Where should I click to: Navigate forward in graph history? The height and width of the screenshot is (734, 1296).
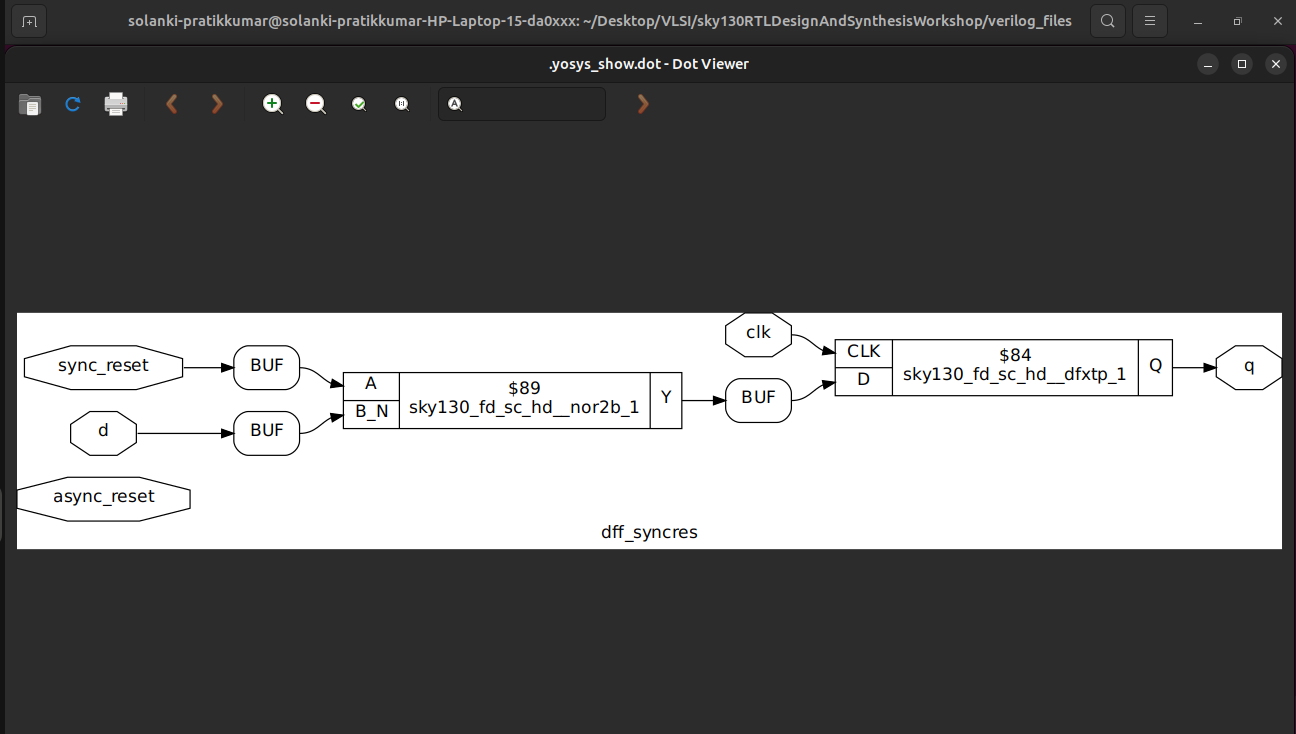[217, 104]
